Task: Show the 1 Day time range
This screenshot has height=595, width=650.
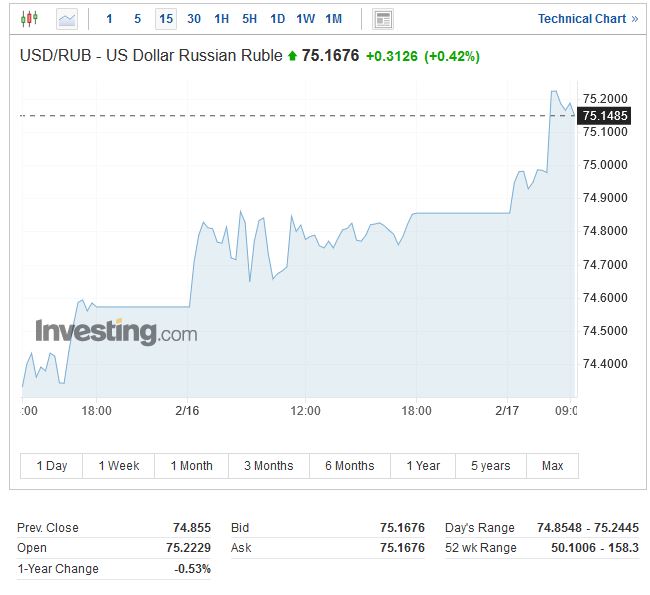Action: click(x=52, y=466)
